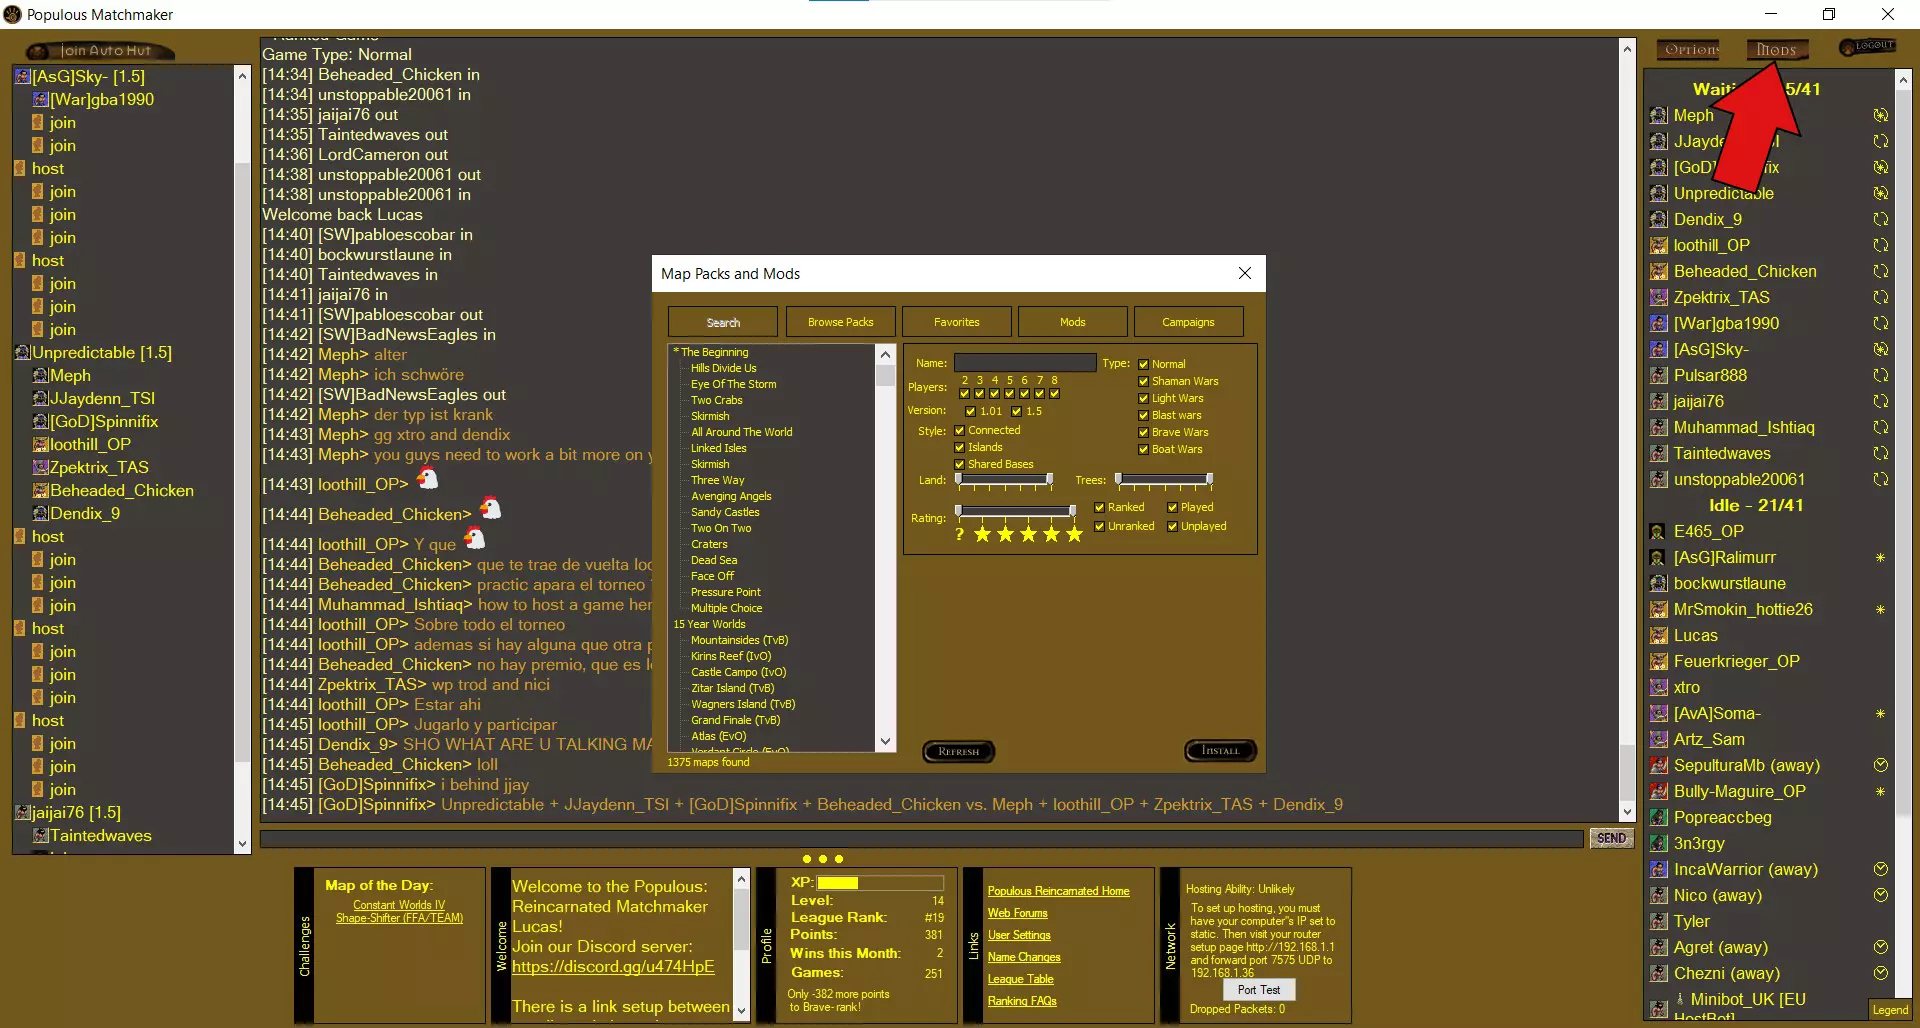The width and height of the screenshot is (1920, 1028).
Task: Click the E465_OP avatar in the idle list
Action: click(x=1658, y=532)
